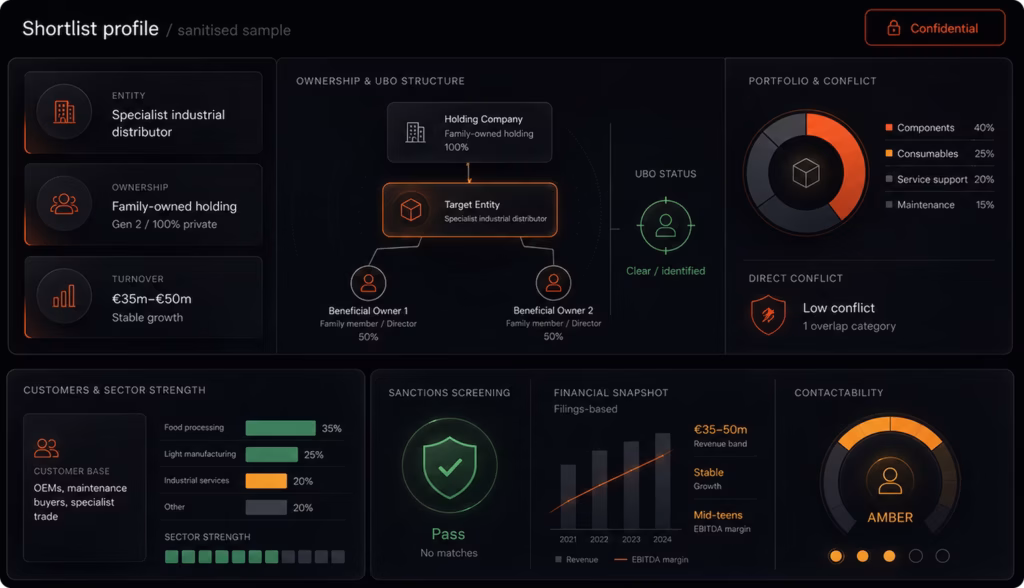
Task: Click the Food processing 35% bar
Action: pos(280,428)
